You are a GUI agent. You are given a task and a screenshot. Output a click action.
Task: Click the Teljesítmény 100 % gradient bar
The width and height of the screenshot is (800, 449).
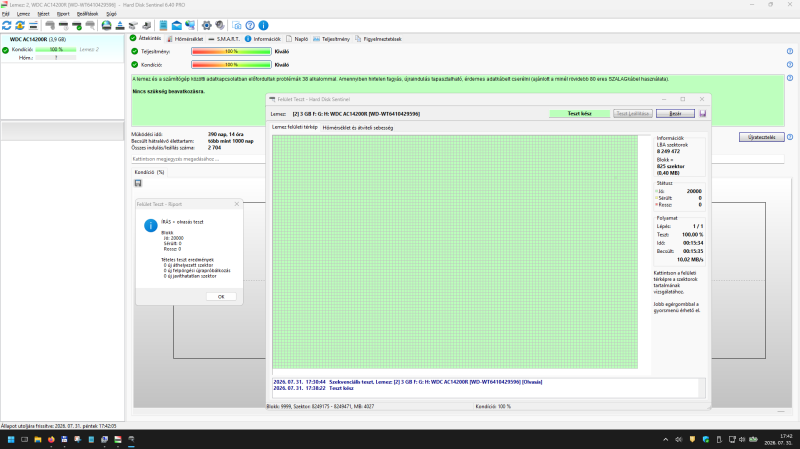click(x=231, y=52)
